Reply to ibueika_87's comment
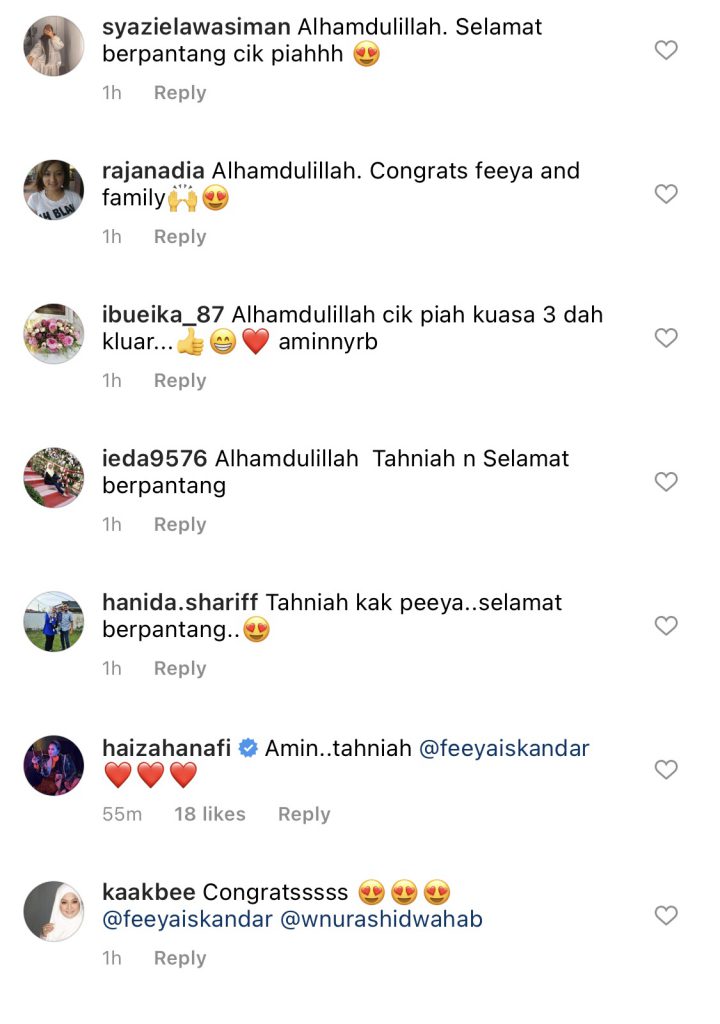 (x=180, y=380)
